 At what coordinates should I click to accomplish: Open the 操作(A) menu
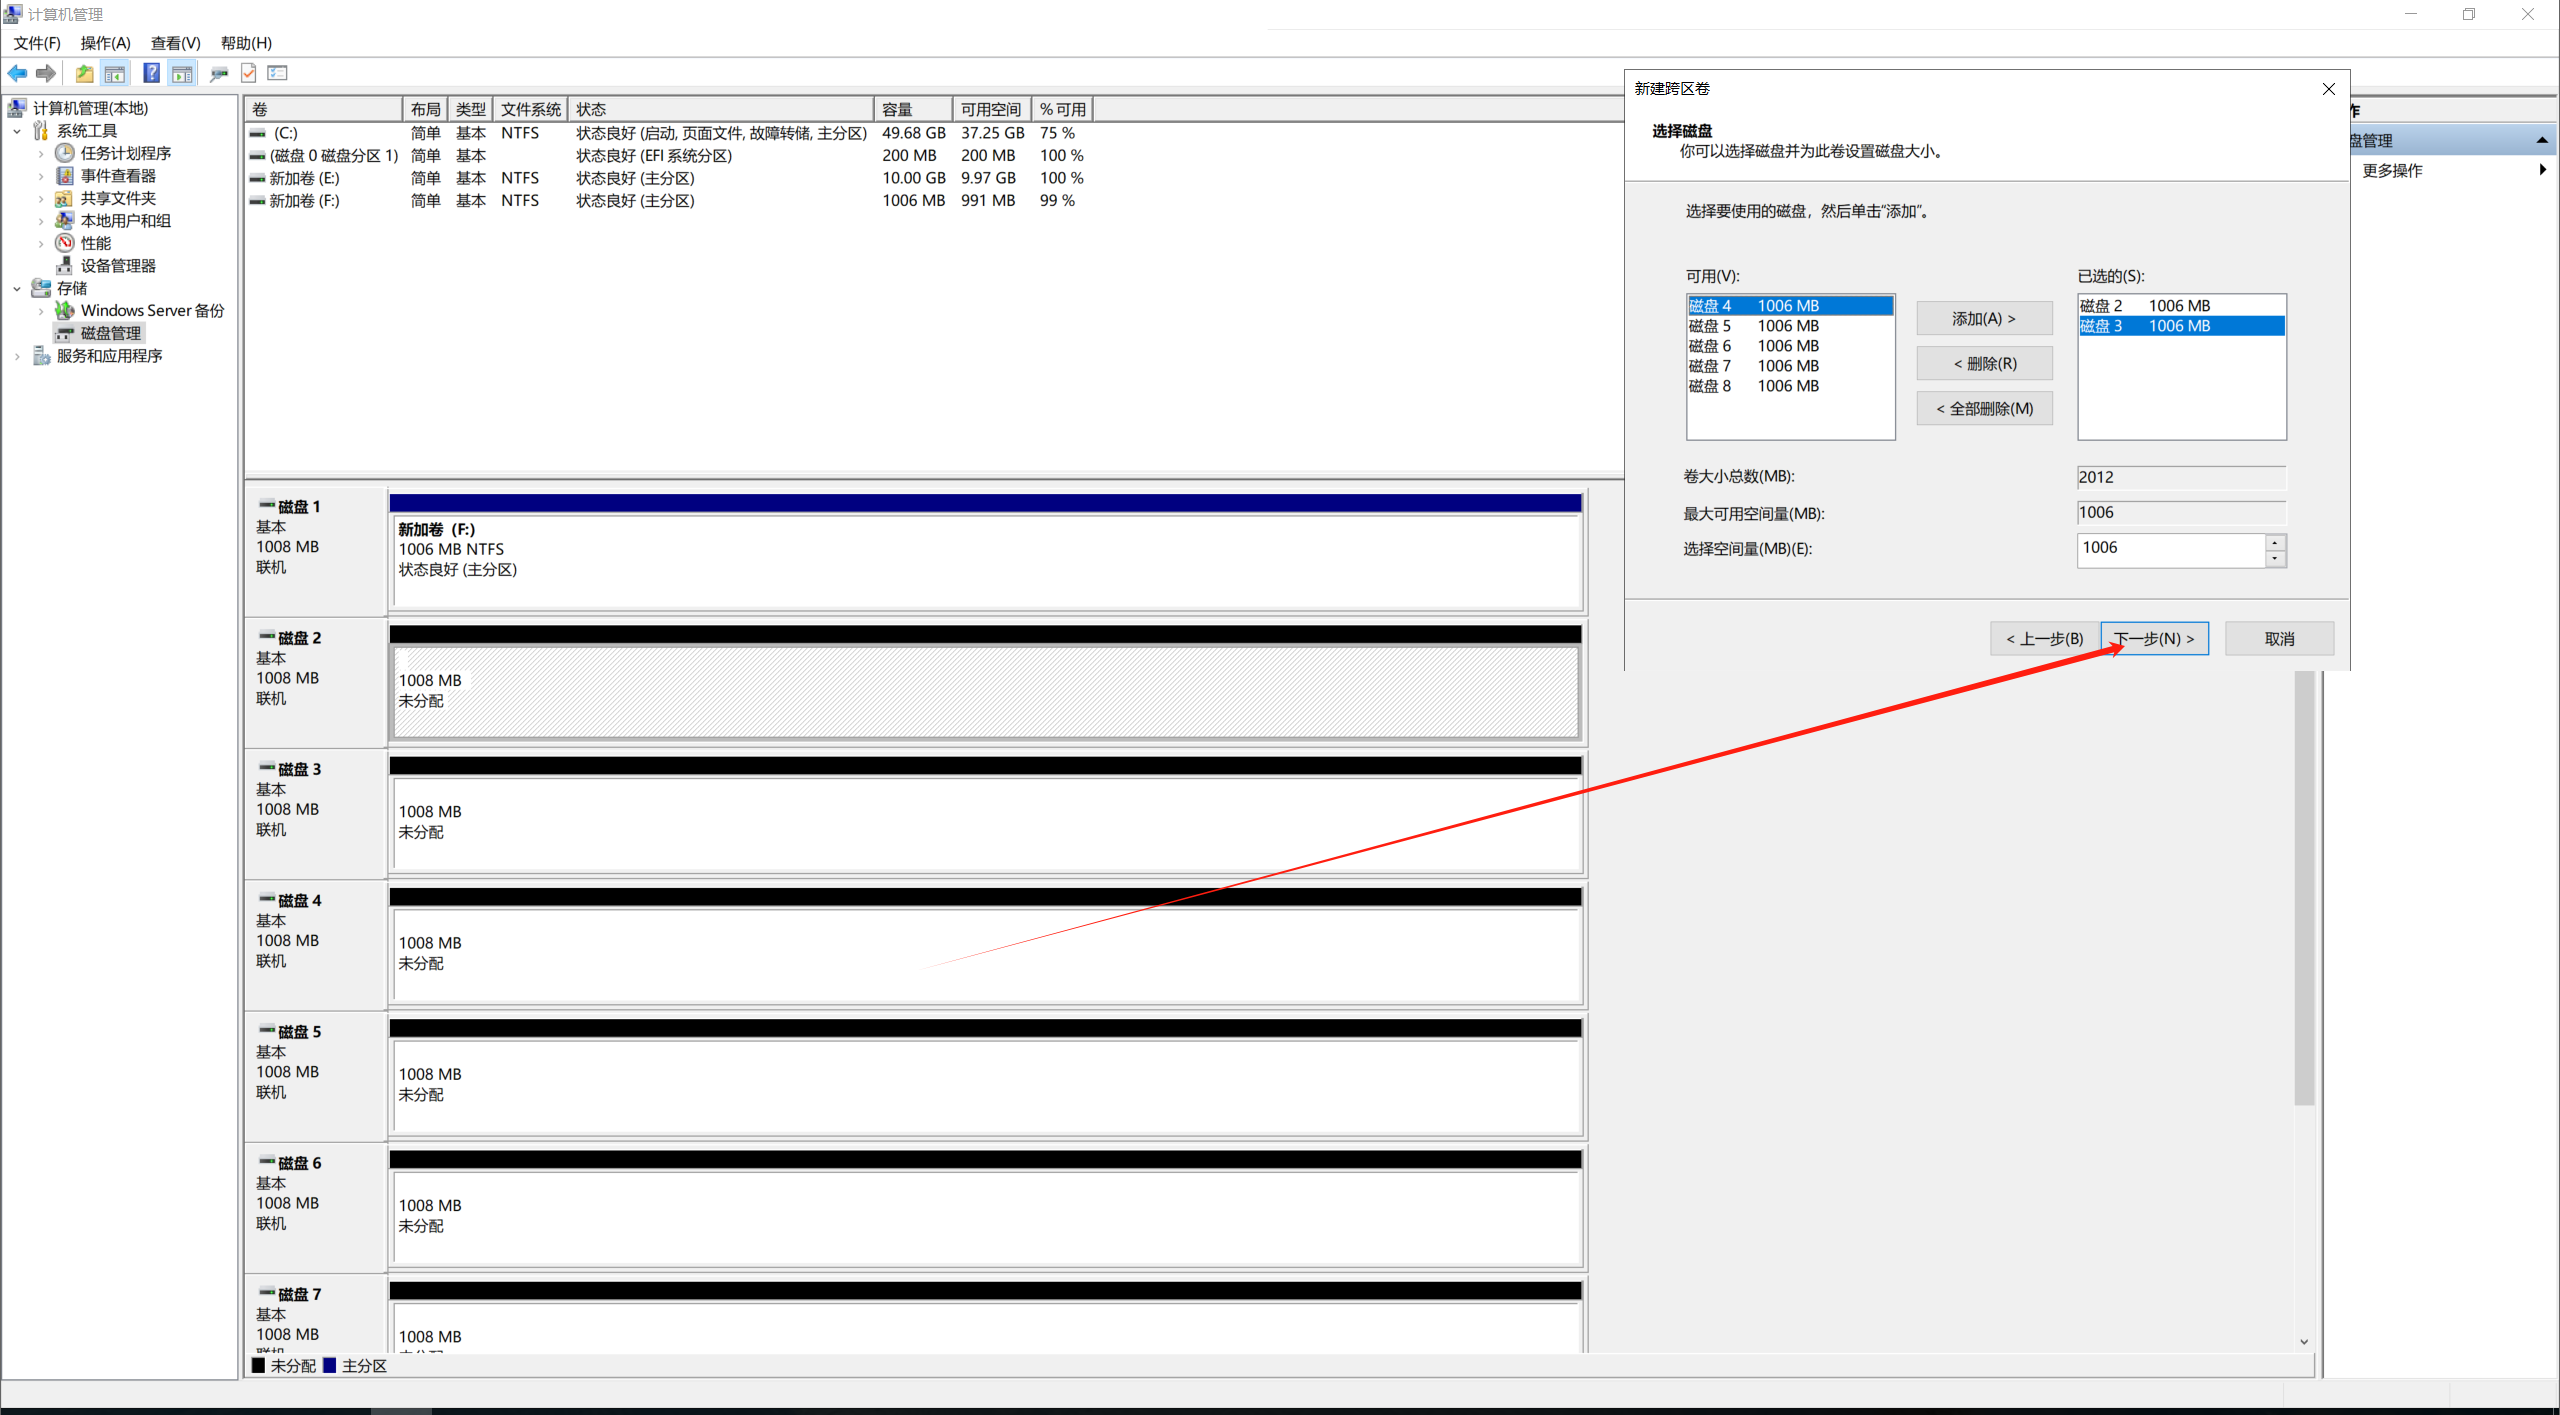105,43
